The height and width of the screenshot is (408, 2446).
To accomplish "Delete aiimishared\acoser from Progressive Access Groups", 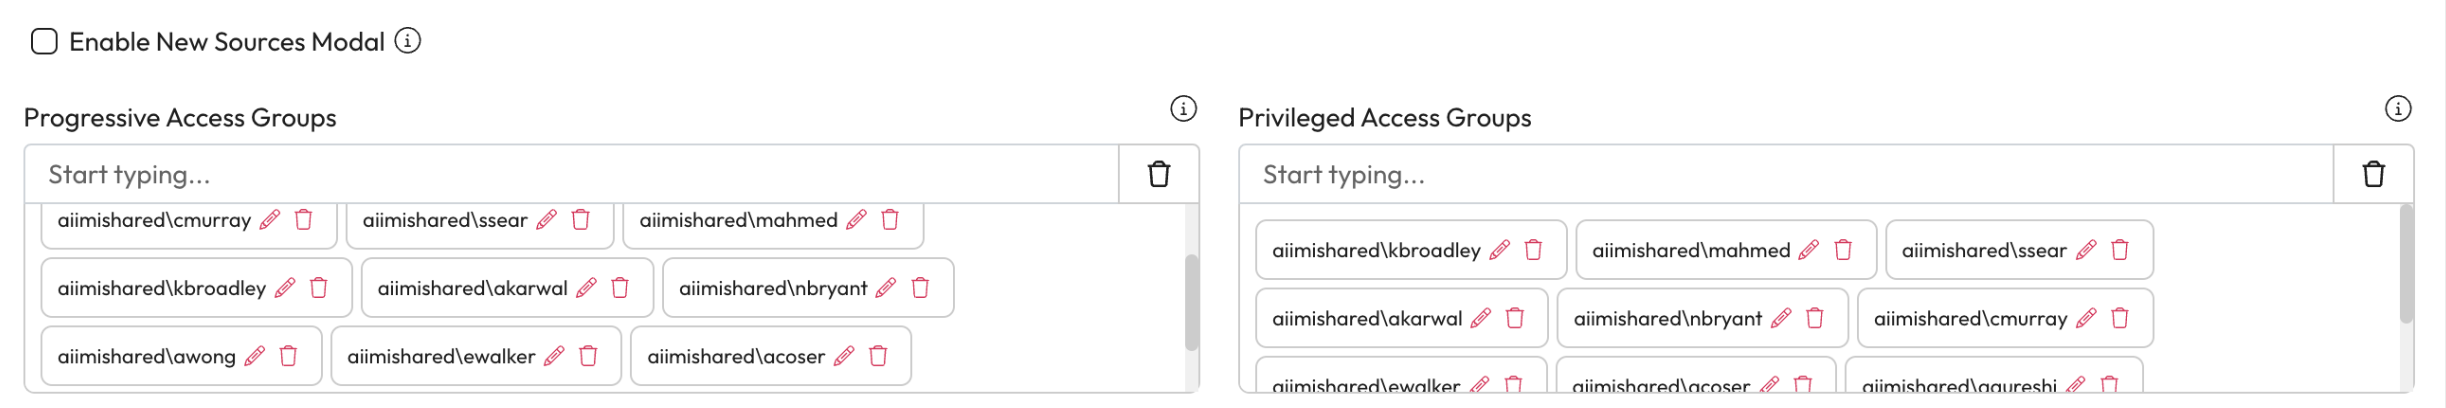I will (879, 356).
